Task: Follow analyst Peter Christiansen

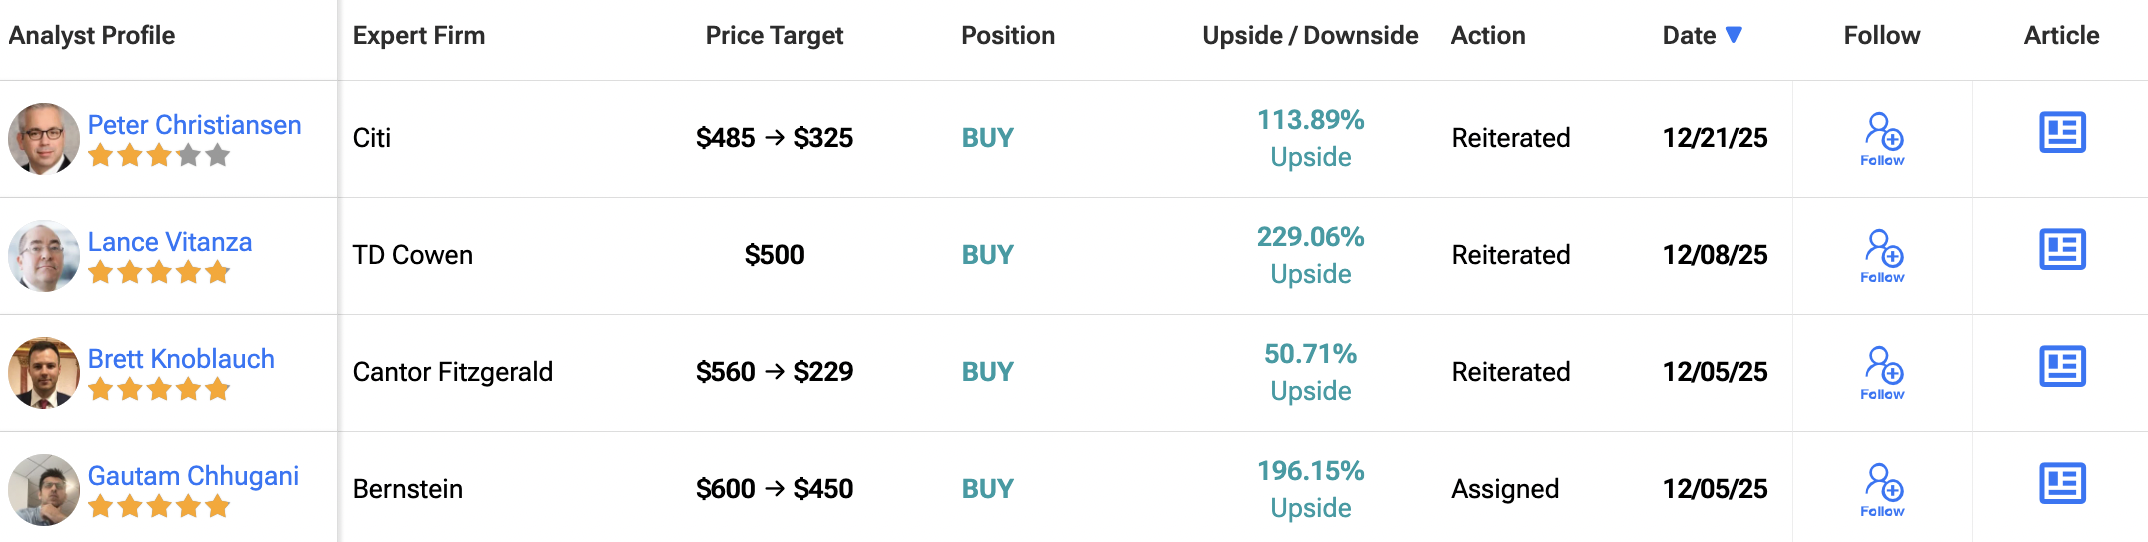Action: click(1882, 138)
